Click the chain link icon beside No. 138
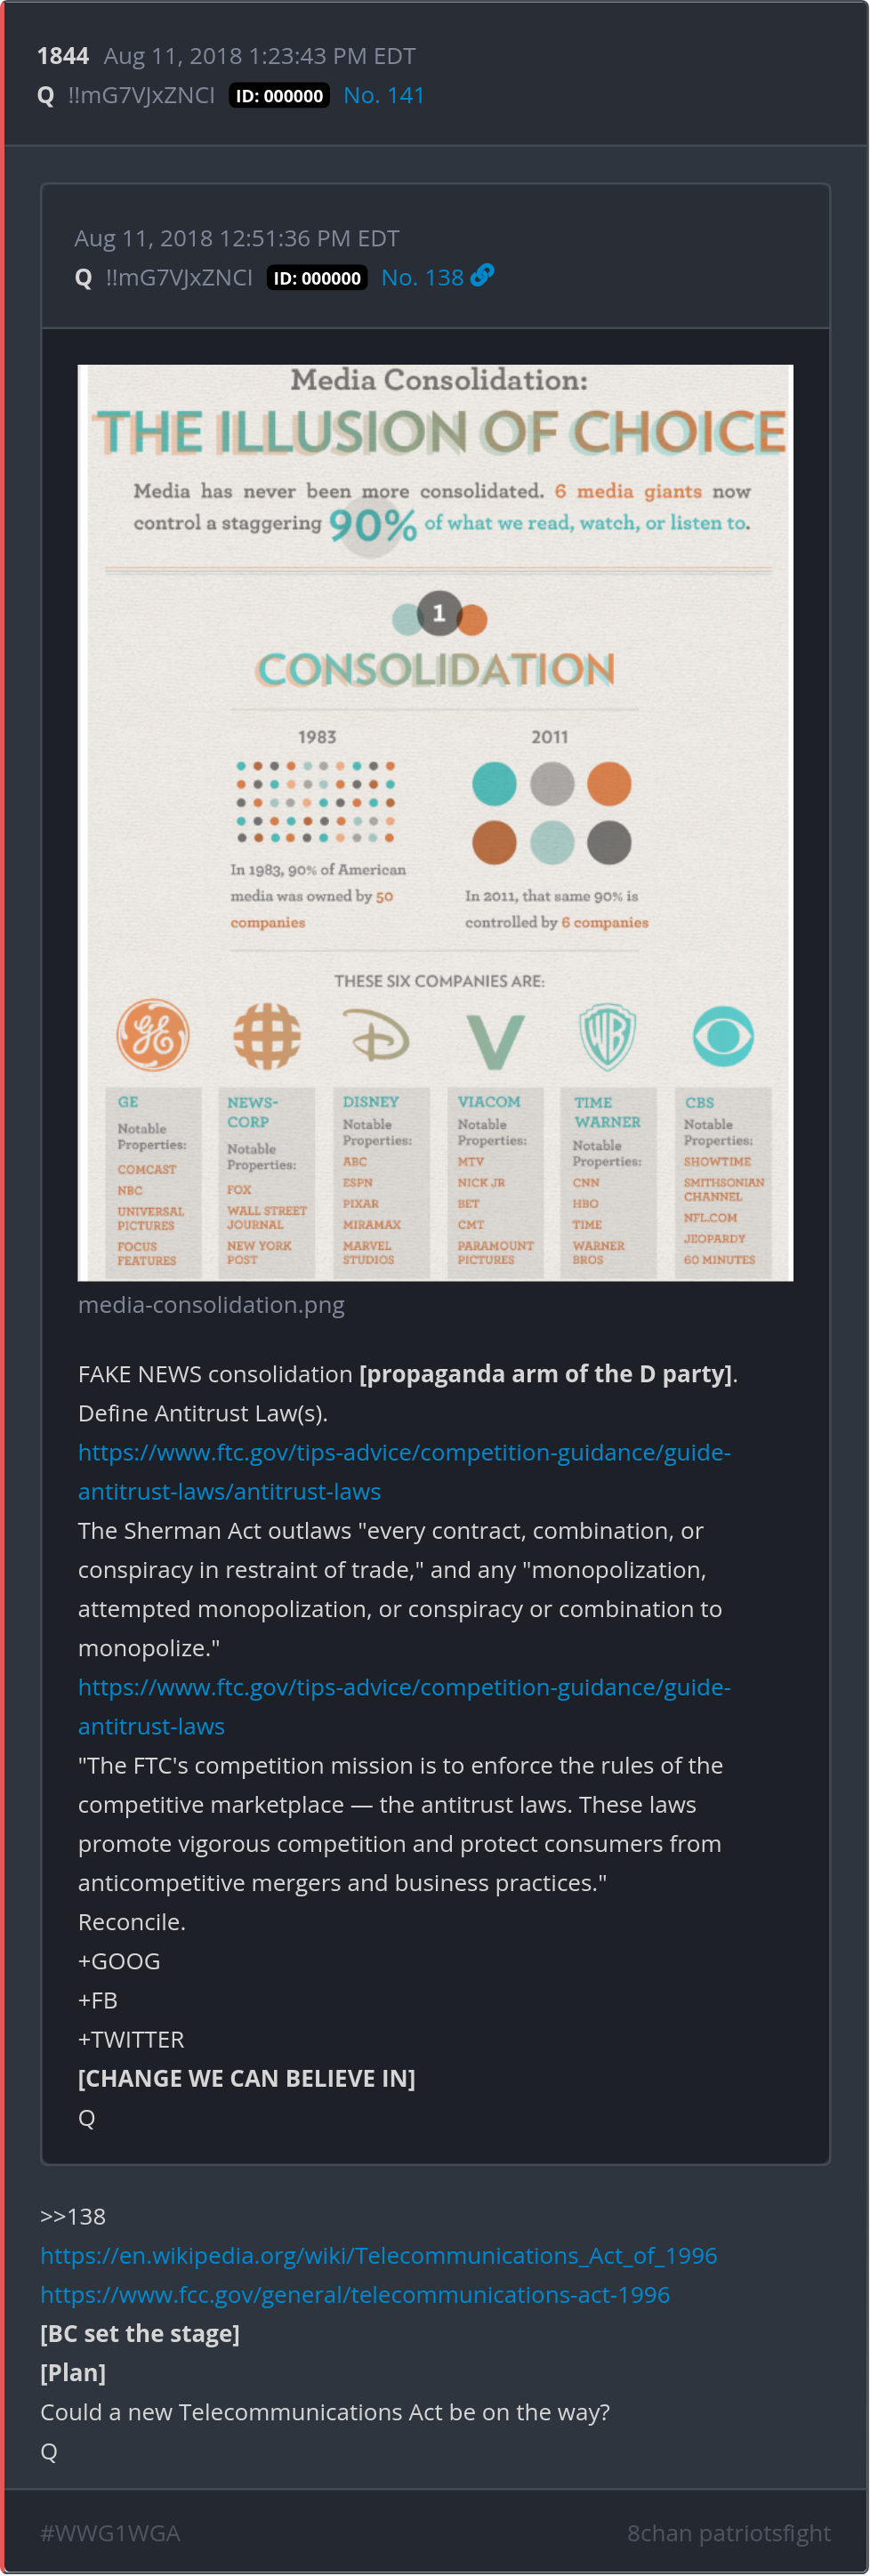 [x=482, y=275]
